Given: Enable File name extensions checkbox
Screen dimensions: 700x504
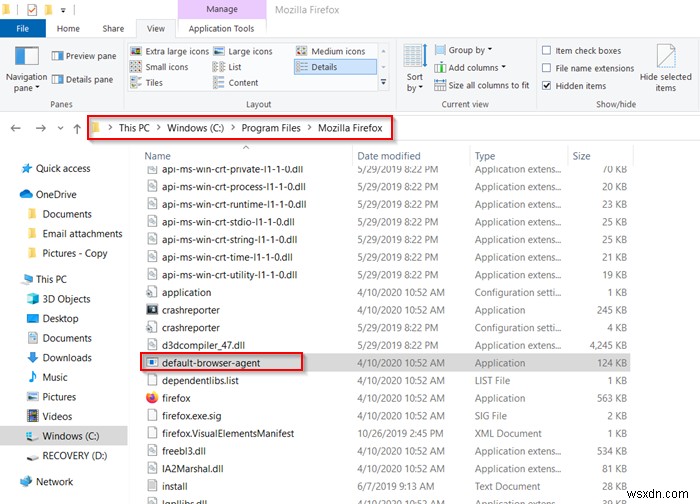Looking at the screenshot, I should coord(546,68).
